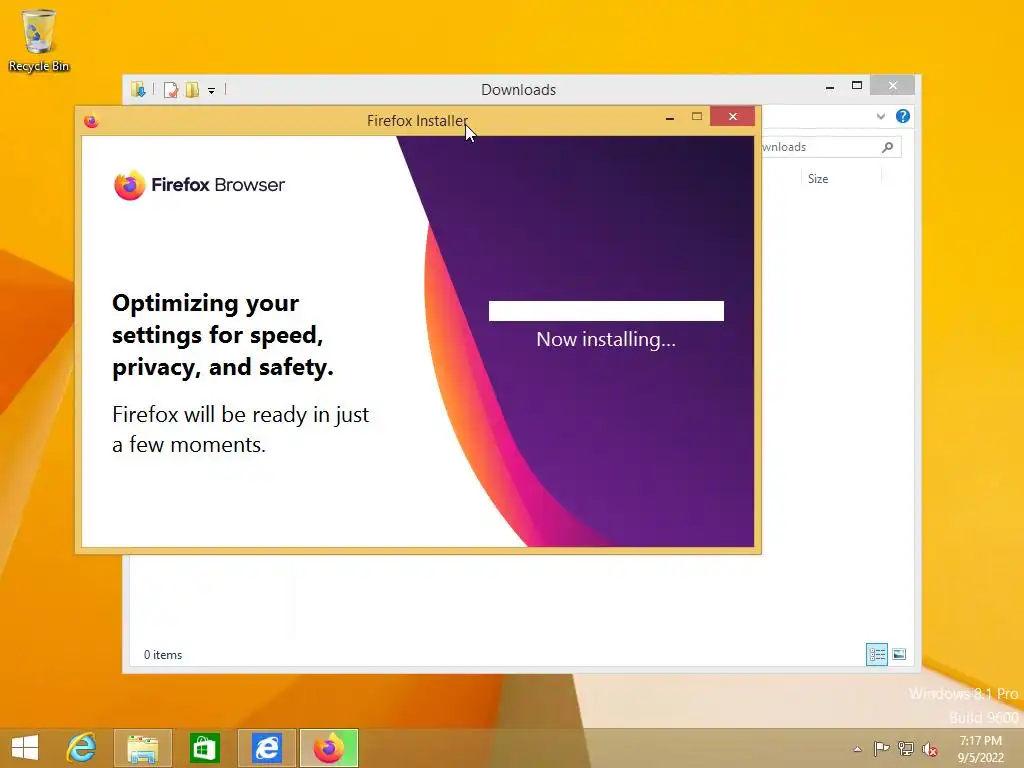Sort by the Size column header
This screenshot has height=768, width=1024.
tap(840, 178)
